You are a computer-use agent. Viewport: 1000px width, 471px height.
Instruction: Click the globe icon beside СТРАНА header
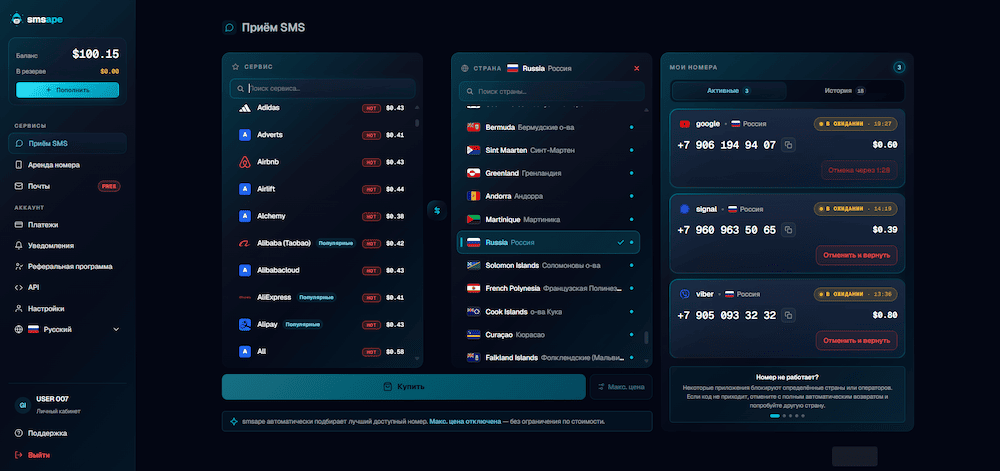(x=464, y=68)
